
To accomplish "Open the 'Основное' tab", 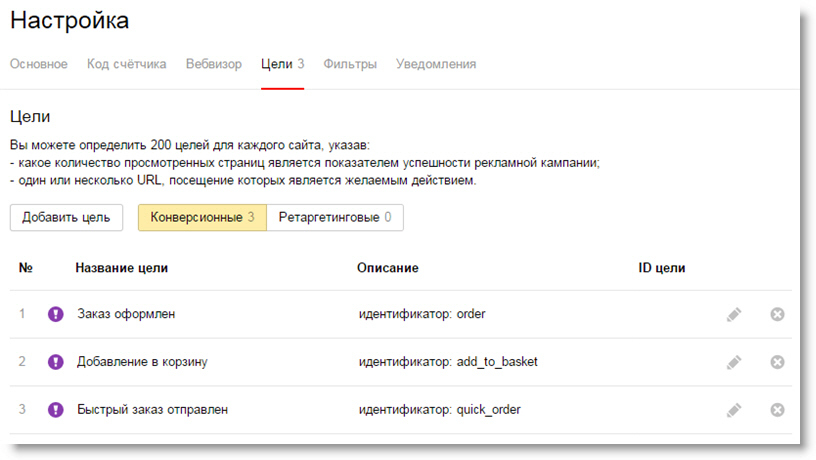I will 39,64.
